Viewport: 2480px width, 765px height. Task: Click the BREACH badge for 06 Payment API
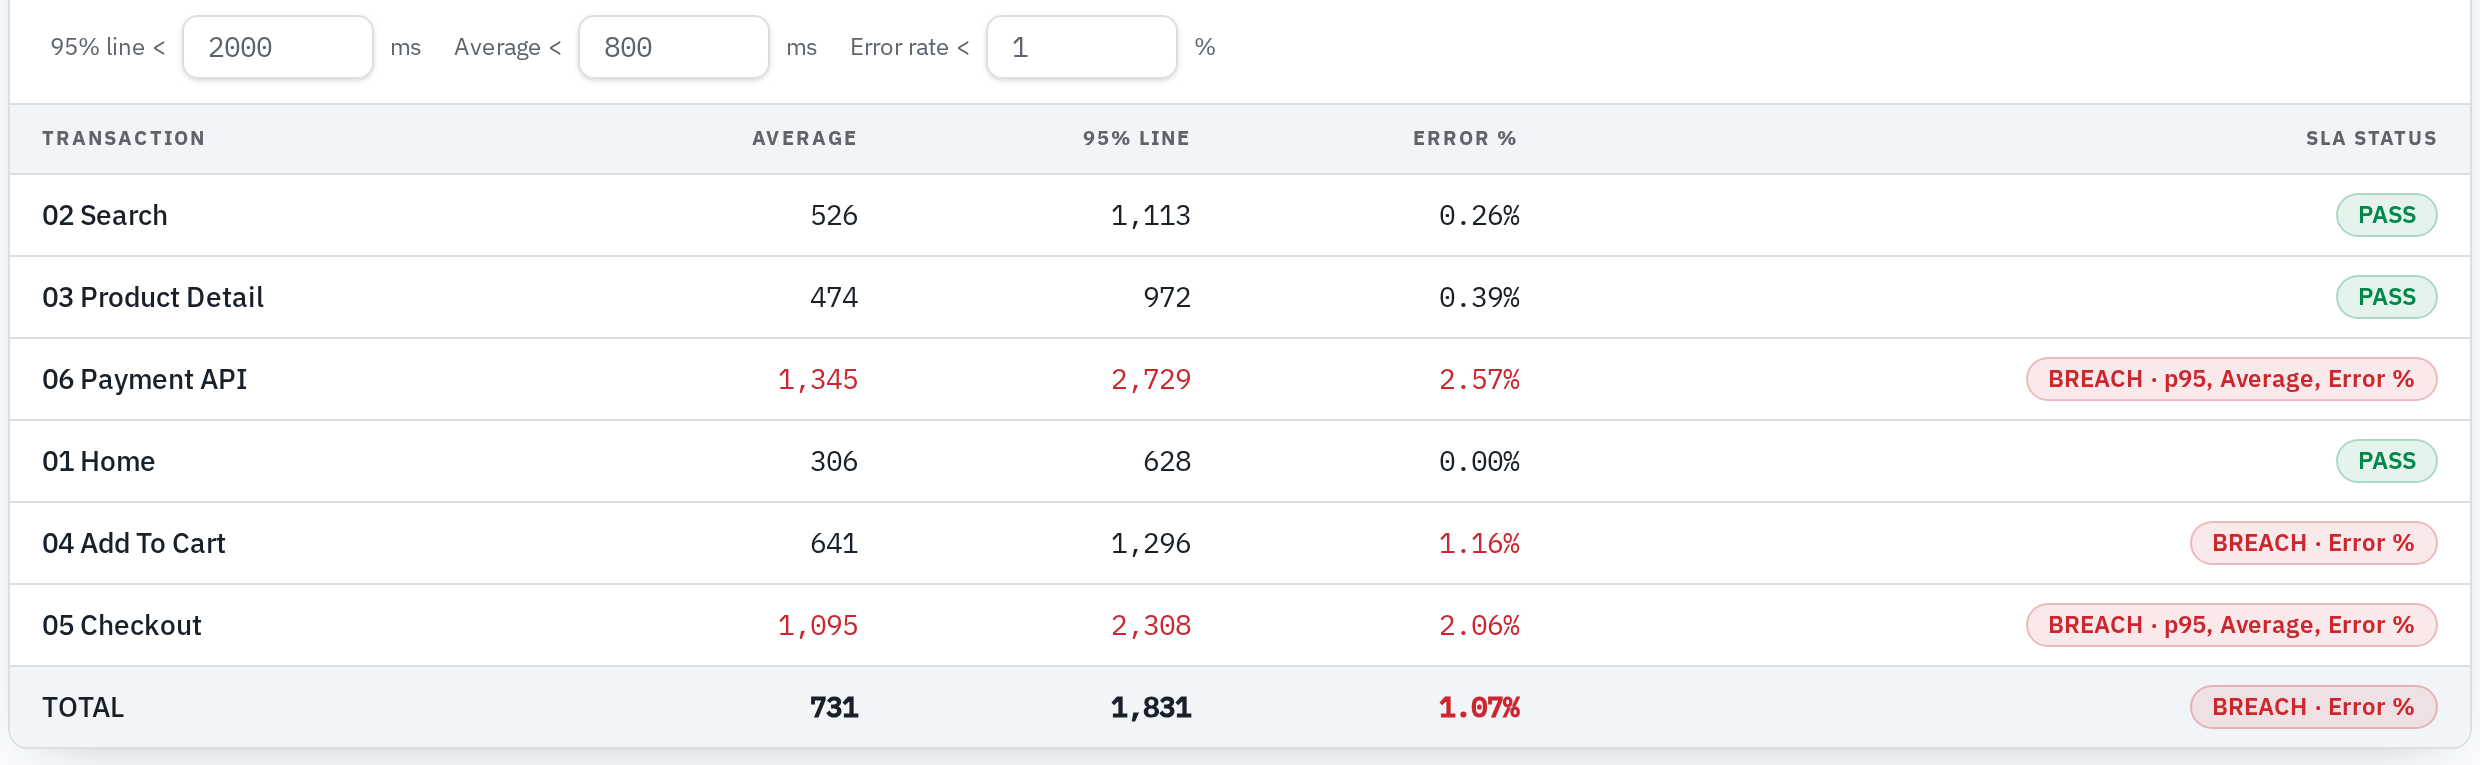pyautogui.click(x=2232, y=379)
